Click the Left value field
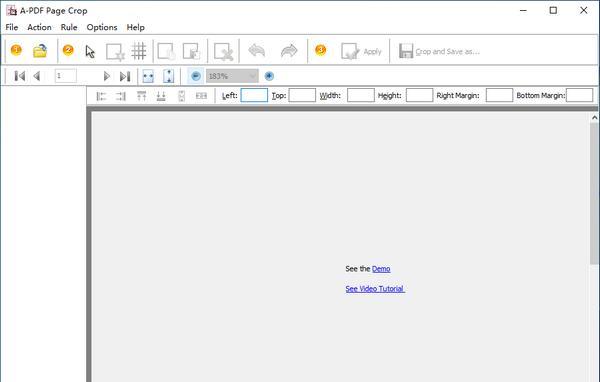600x382 pixels. (254, 95)
